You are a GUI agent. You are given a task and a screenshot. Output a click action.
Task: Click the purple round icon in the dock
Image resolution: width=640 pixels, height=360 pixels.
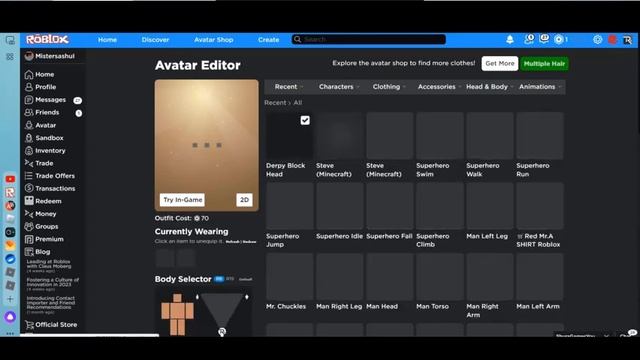point(10,317)
